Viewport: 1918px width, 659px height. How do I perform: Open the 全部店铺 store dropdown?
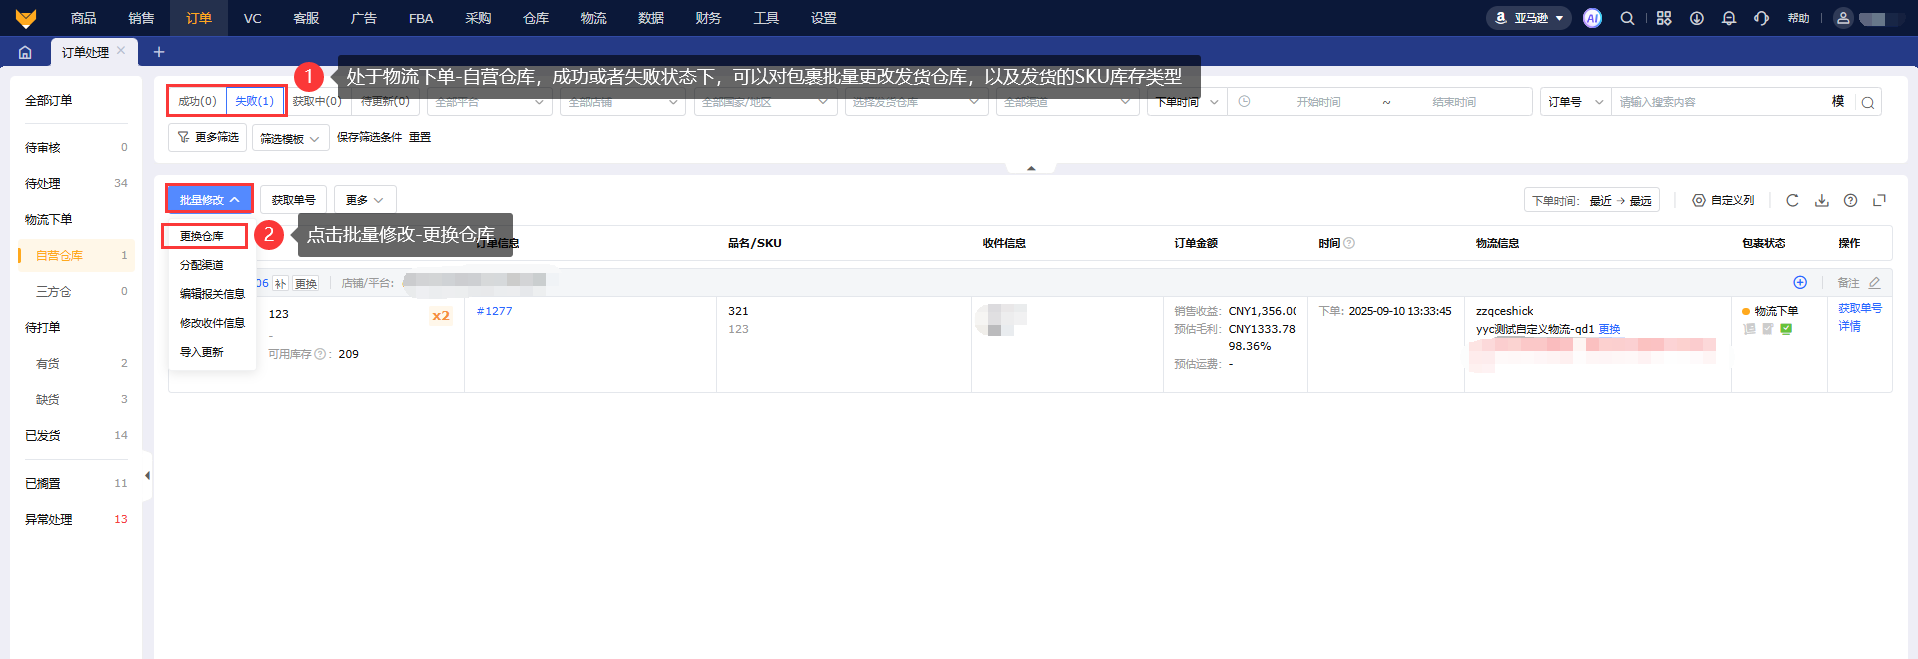point(622,102)
